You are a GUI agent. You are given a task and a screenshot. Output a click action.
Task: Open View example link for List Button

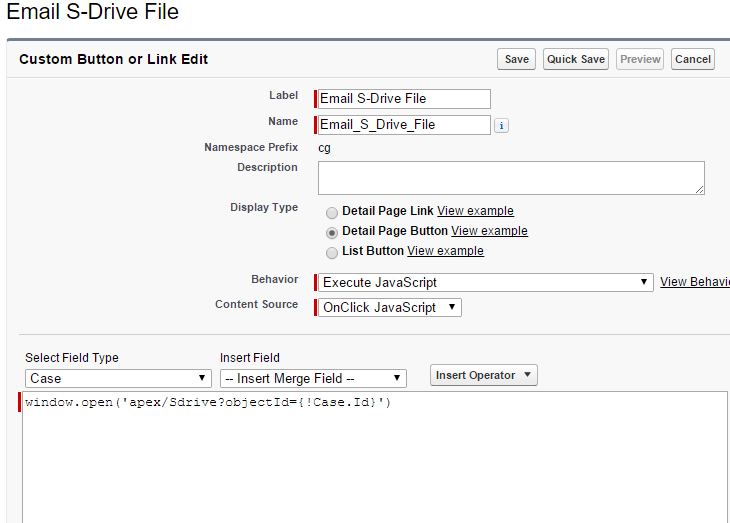click(445, 251)
